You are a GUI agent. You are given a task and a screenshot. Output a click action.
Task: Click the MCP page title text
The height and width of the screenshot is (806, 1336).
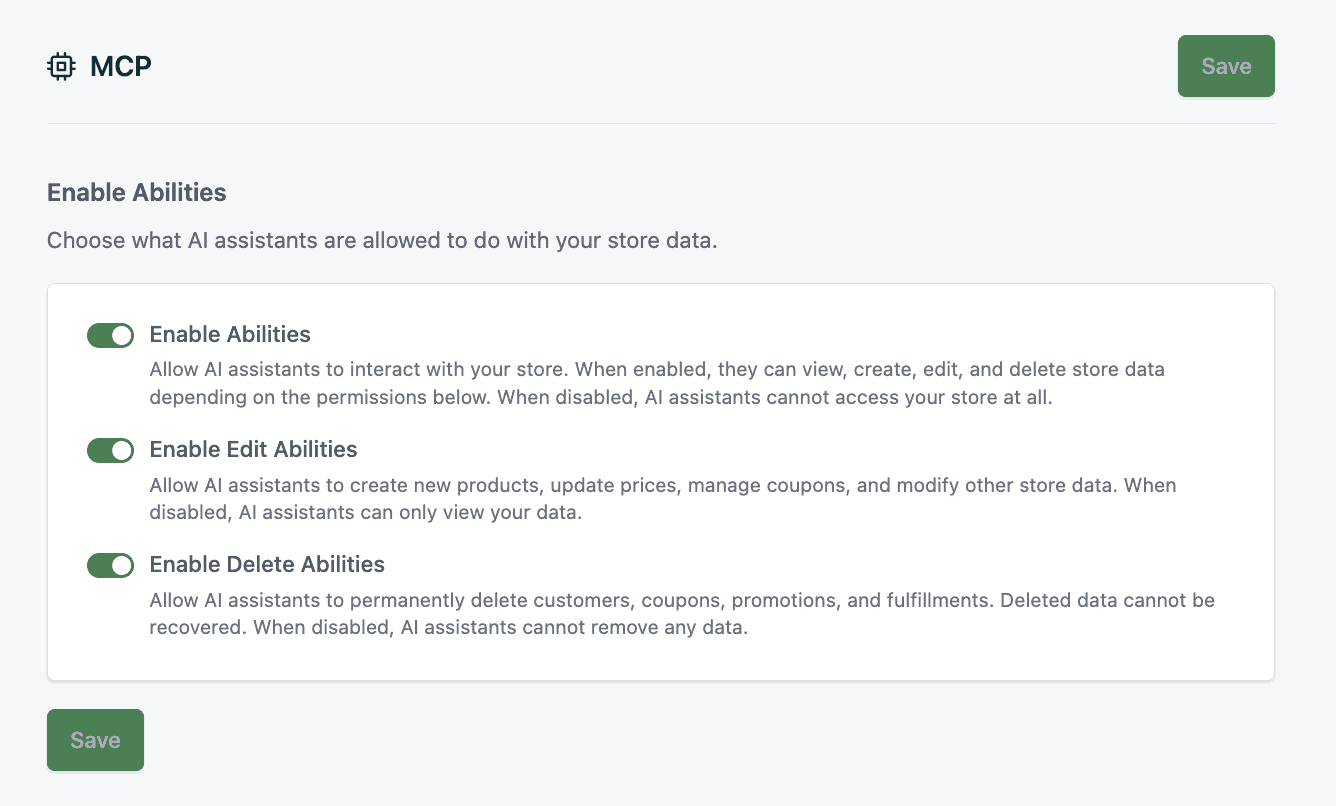tap(121, 67)
